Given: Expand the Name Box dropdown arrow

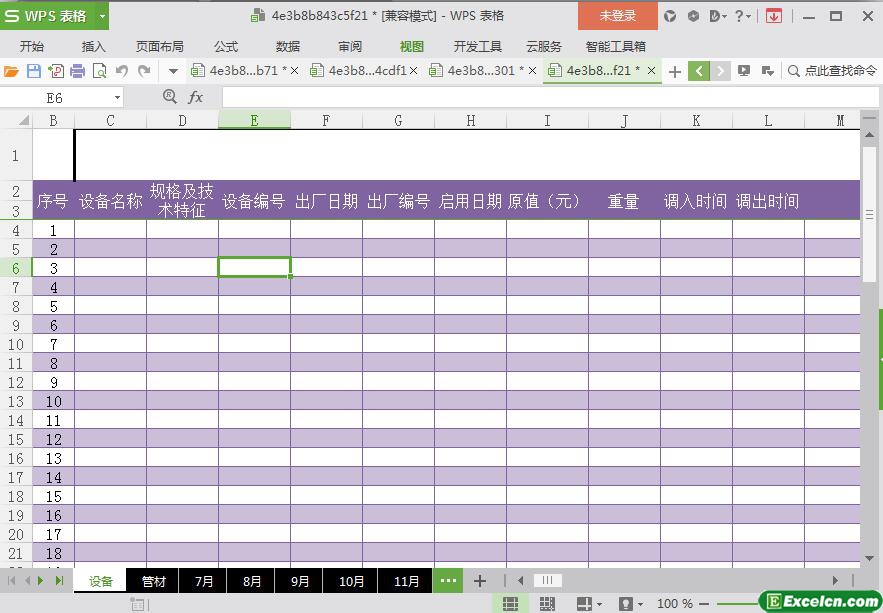Looking at the screenshot, I should 117,98.
